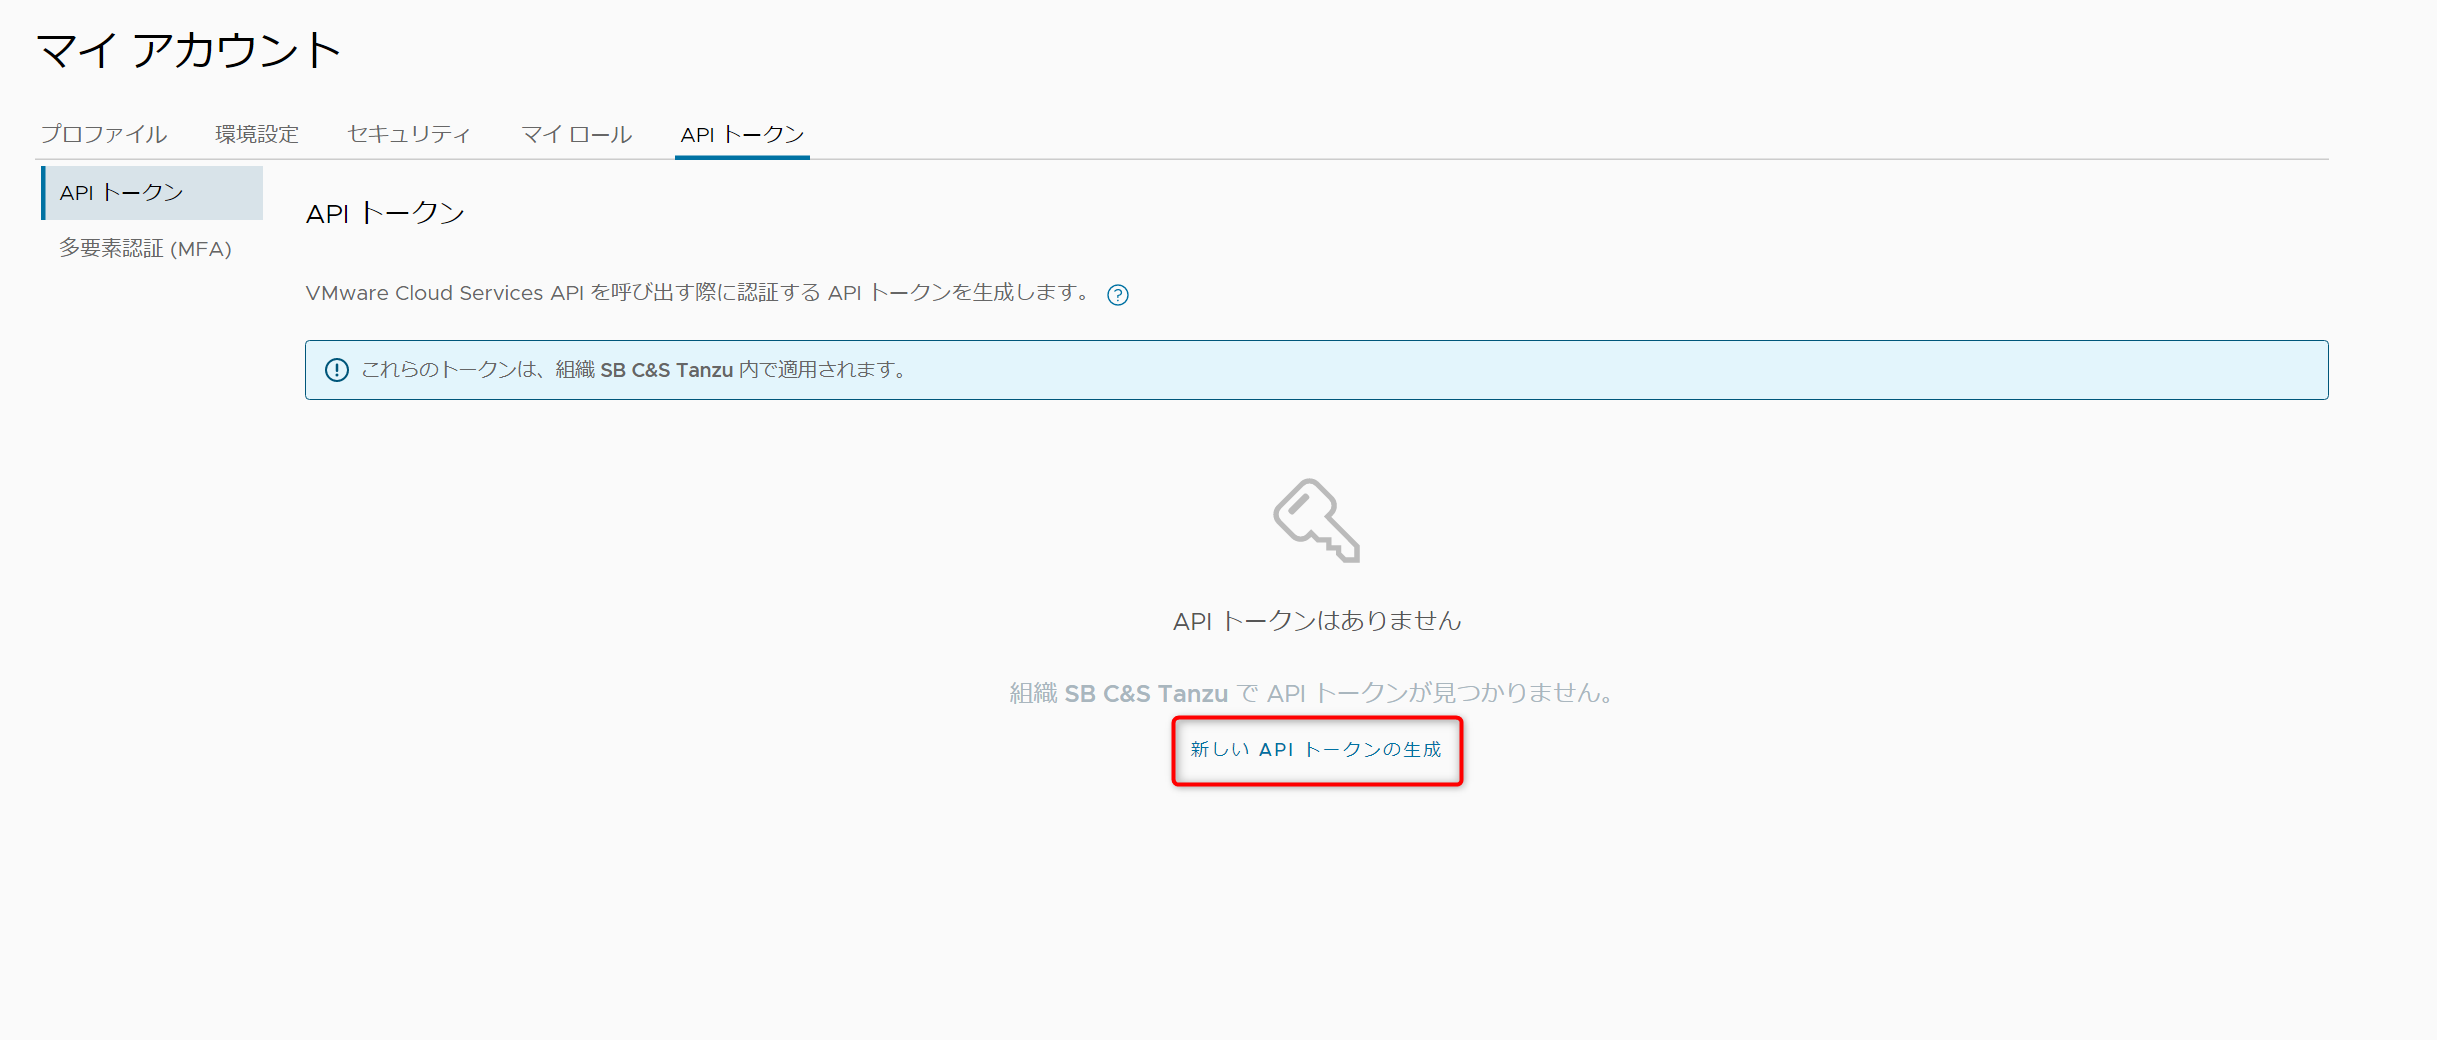Screen dimensions: 2437x1040
Task: Click the API トークン section heading
Action: [x=385, y=213]
